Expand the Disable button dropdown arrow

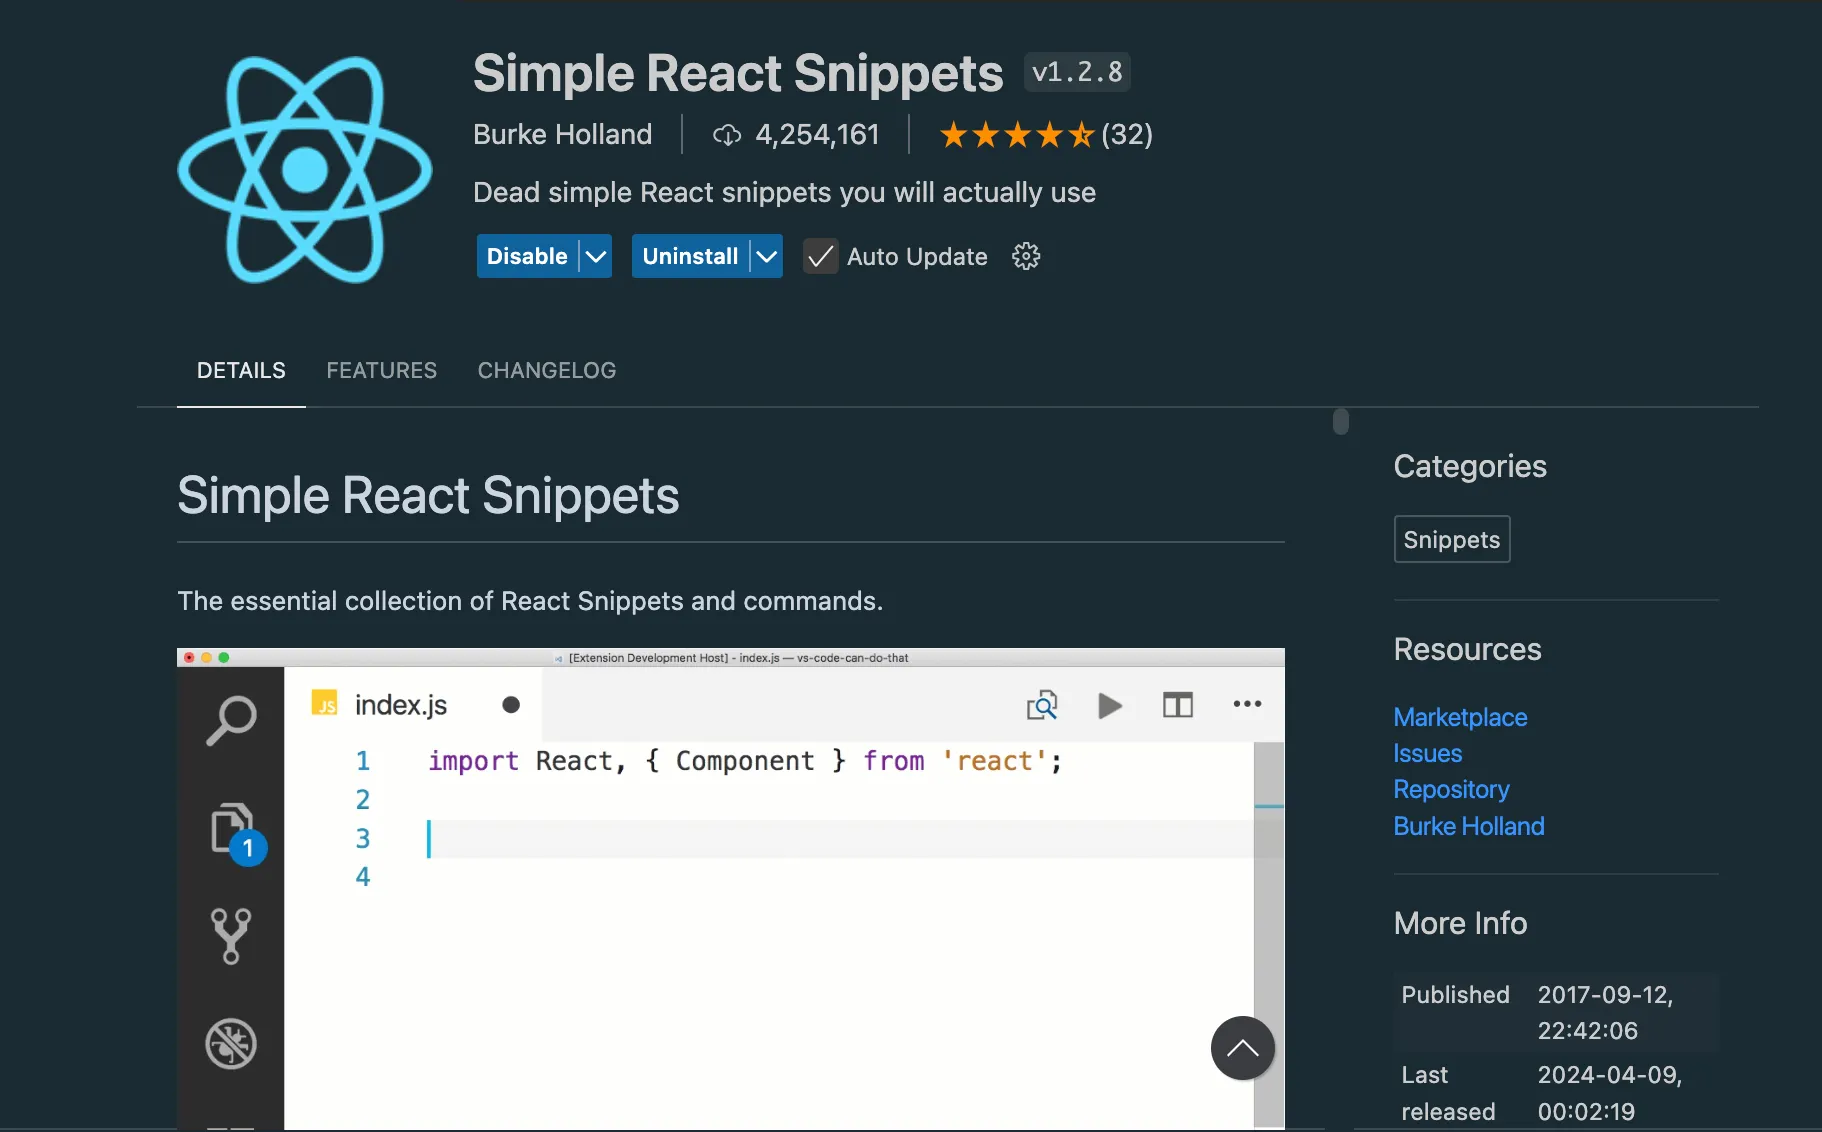[596, 257]
